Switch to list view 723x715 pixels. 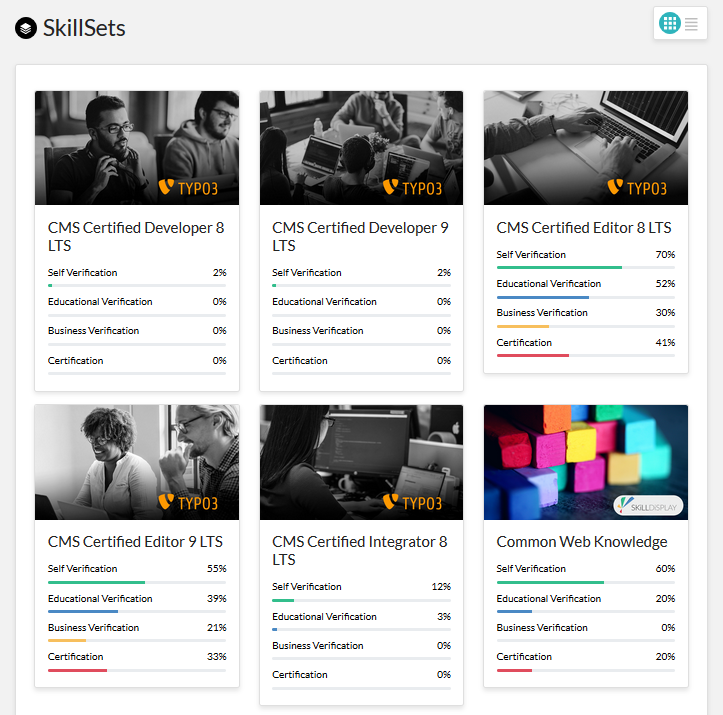pyautogui.click(x=692, y=24)
